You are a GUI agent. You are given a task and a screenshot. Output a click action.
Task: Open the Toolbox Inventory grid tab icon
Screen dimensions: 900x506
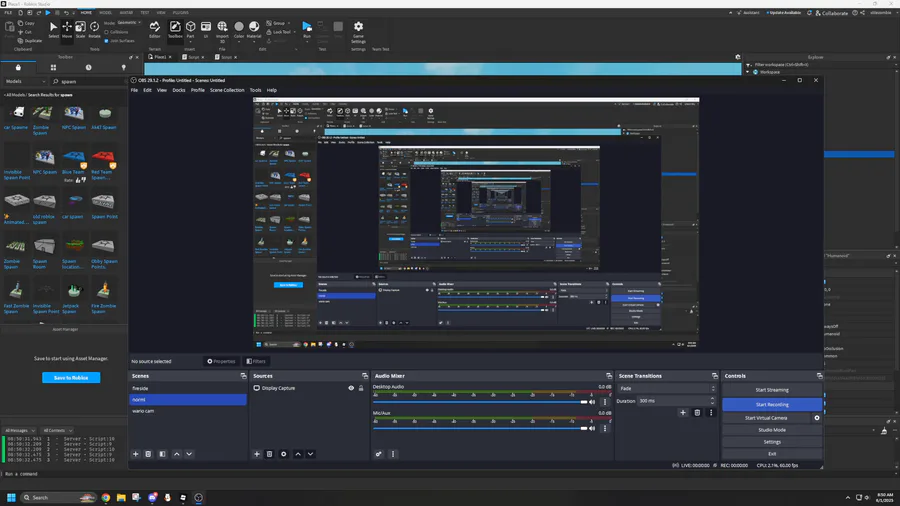[53, 67]
